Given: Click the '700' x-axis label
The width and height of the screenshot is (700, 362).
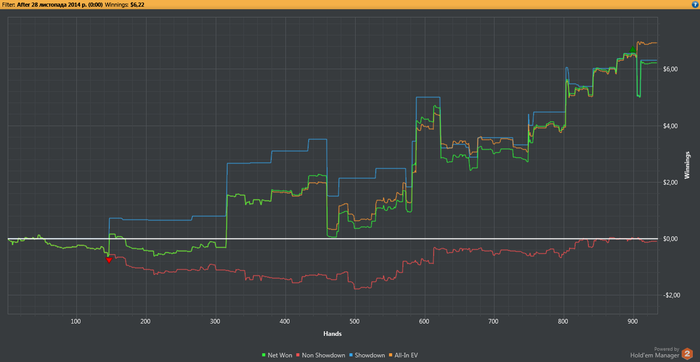Looking at the screenshot, I should (494, 321).
